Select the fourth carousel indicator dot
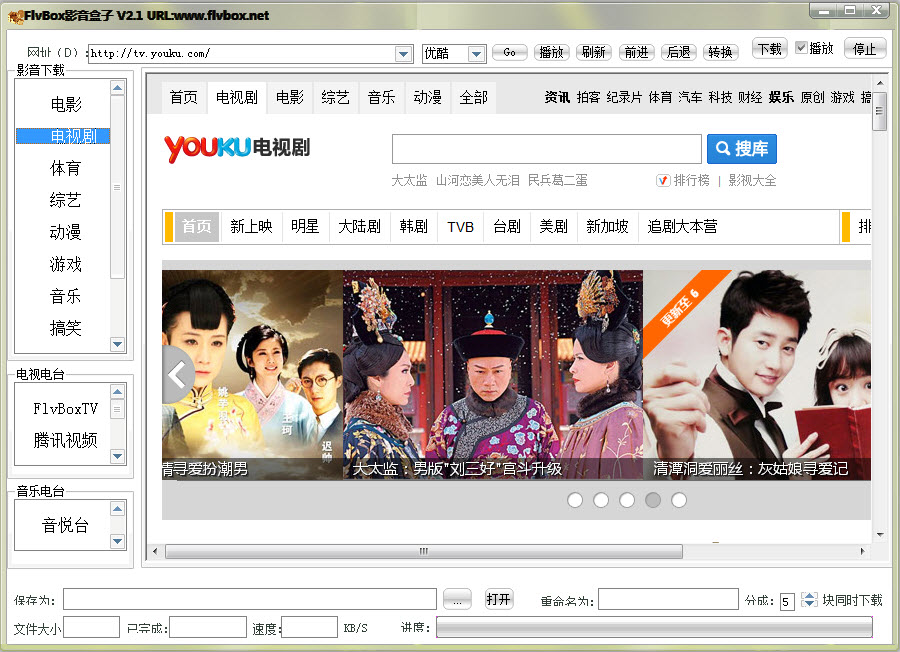 [x=653, y=500]
